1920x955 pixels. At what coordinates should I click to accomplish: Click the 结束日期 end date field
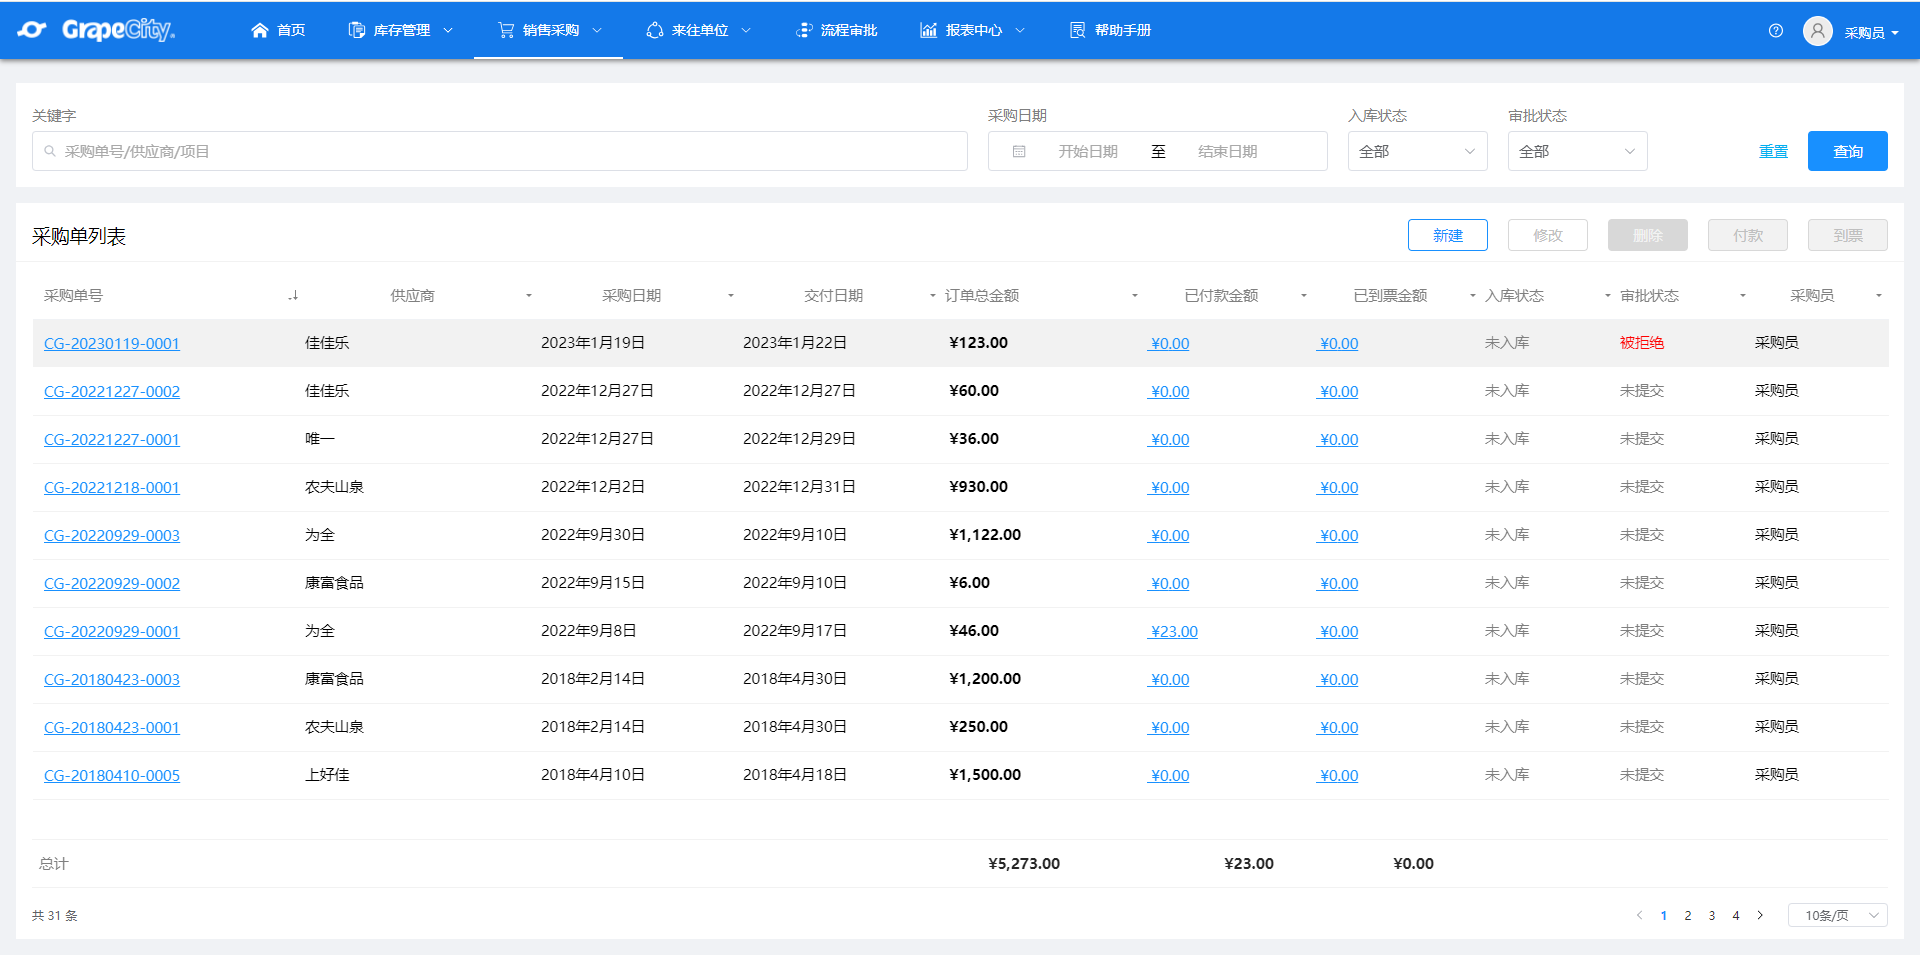[1228, 152]
